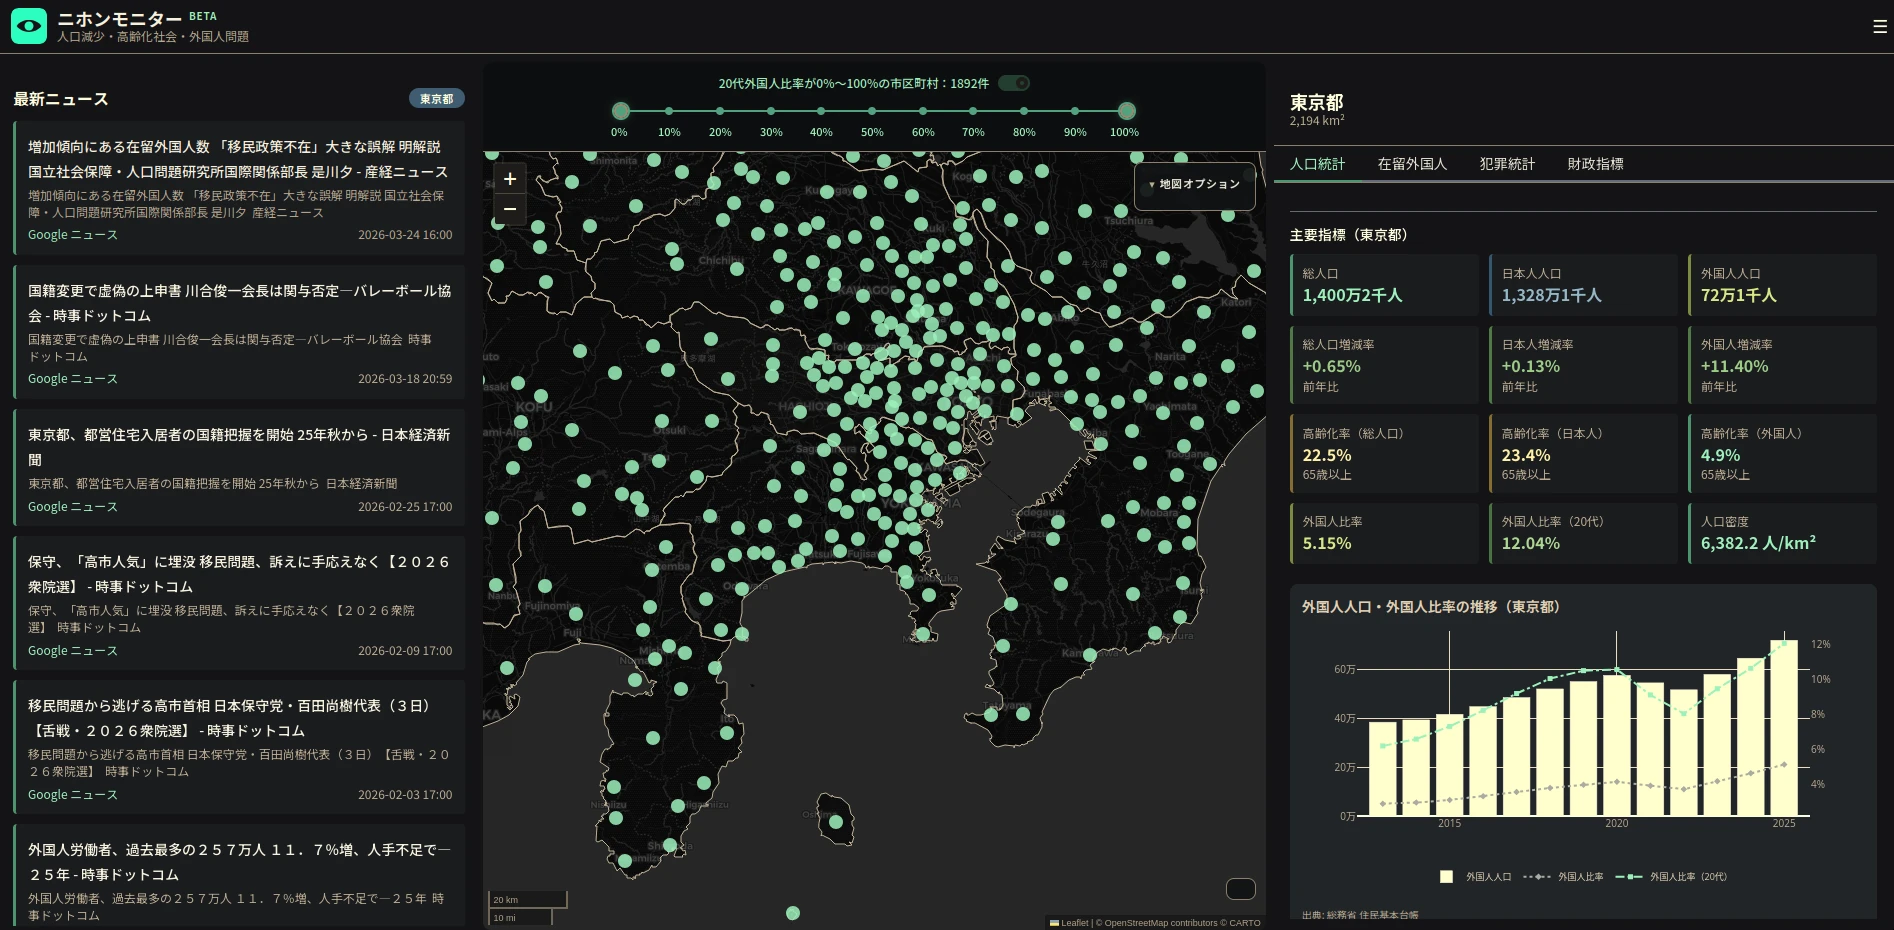The height and width of the screenshot is (930, 1894).
Task: Switch to the 在留外国人 tab
Action: pos(1411,164)
